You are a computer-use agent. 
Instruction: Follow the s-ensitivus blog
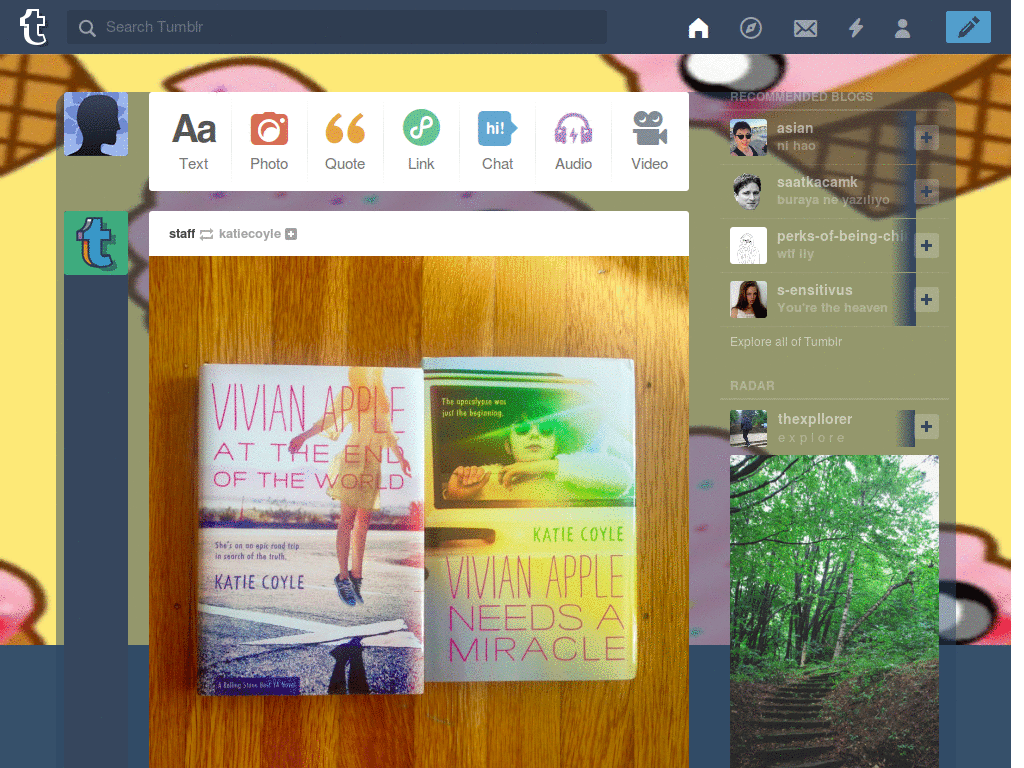[x=926, y=300]
